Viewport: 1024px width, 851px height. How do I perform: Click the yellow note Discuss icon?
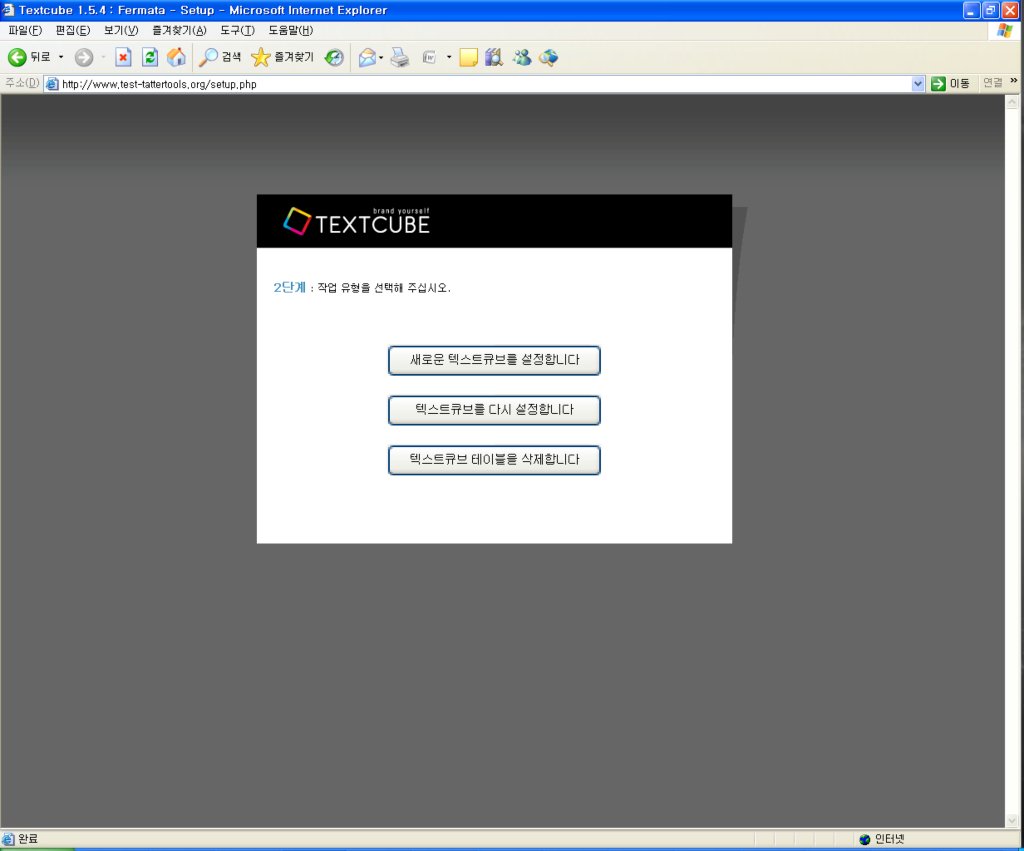[468, 57]
